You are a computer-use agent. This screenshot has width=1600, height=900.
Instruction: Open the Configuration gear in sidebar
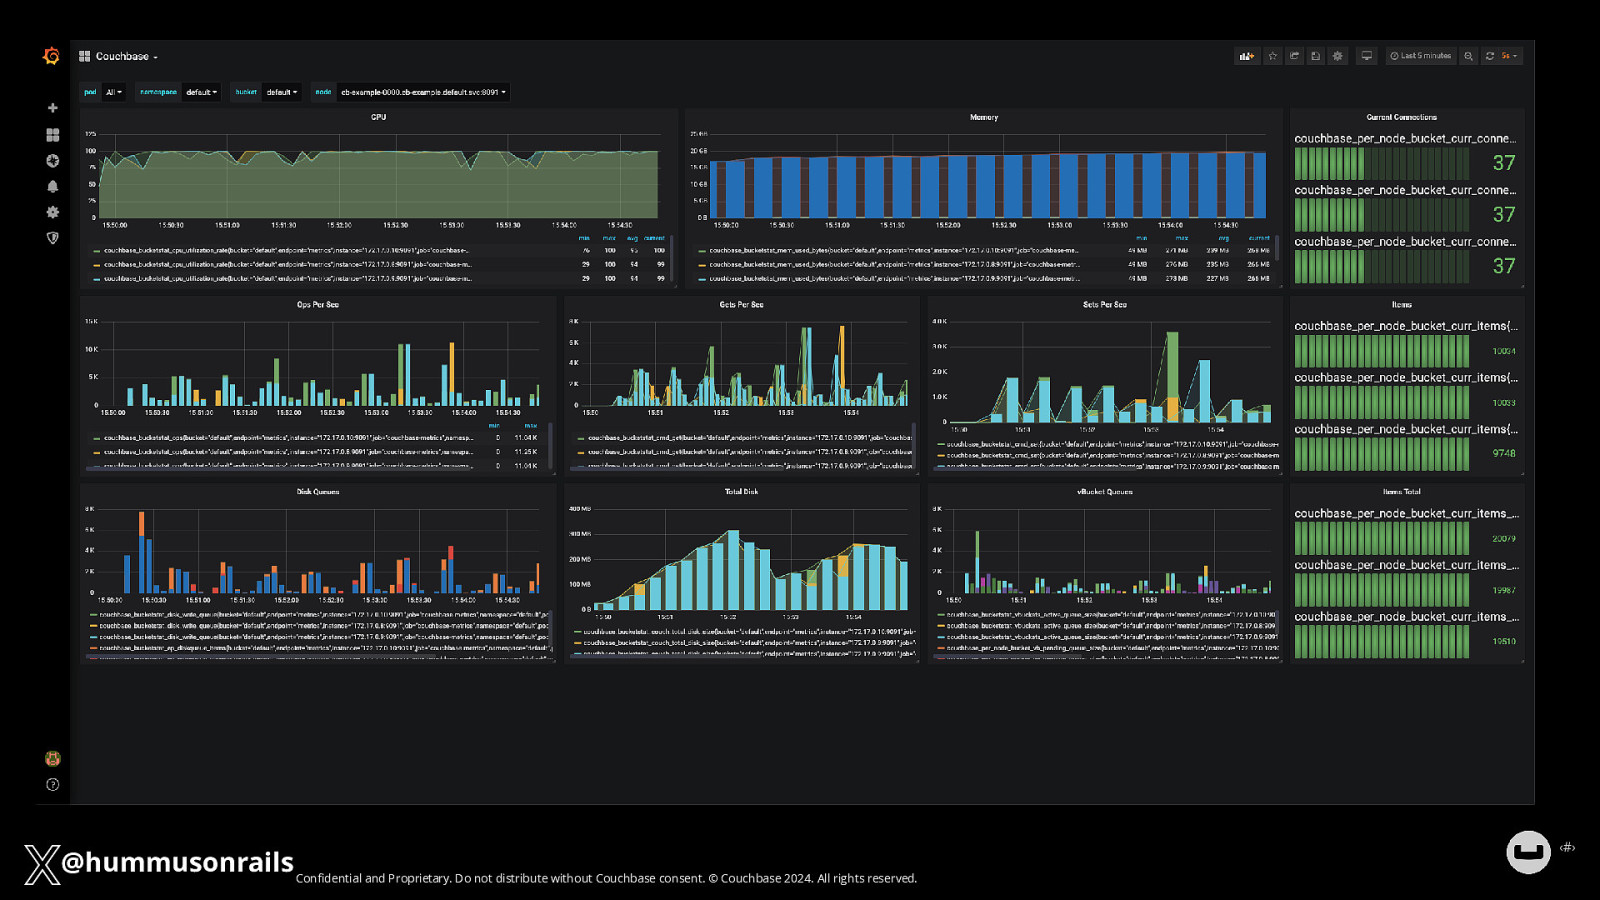pyautogui.click(x=53, y=212)
